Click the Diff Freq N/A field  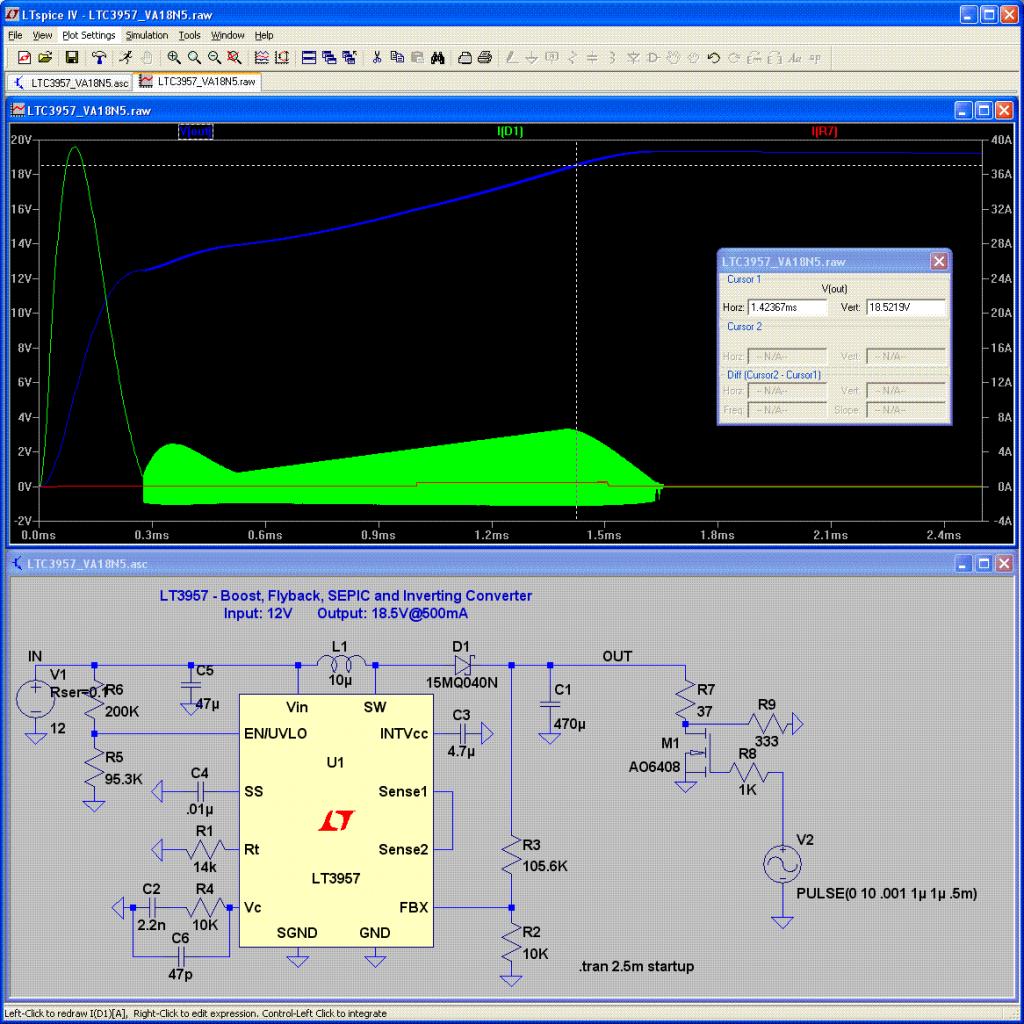tap(788, 409)
